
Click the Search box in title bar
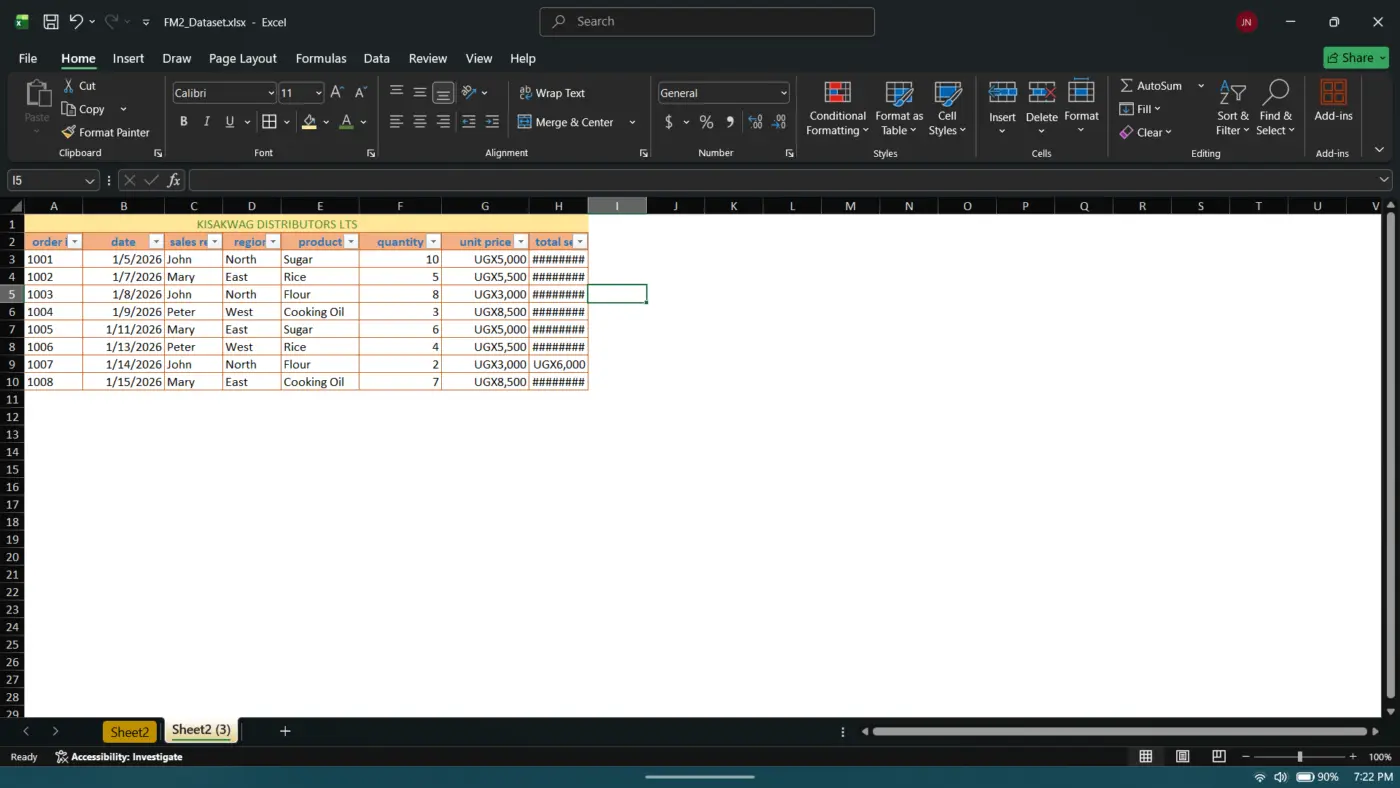pyautogui.click(x=707, y=21)
